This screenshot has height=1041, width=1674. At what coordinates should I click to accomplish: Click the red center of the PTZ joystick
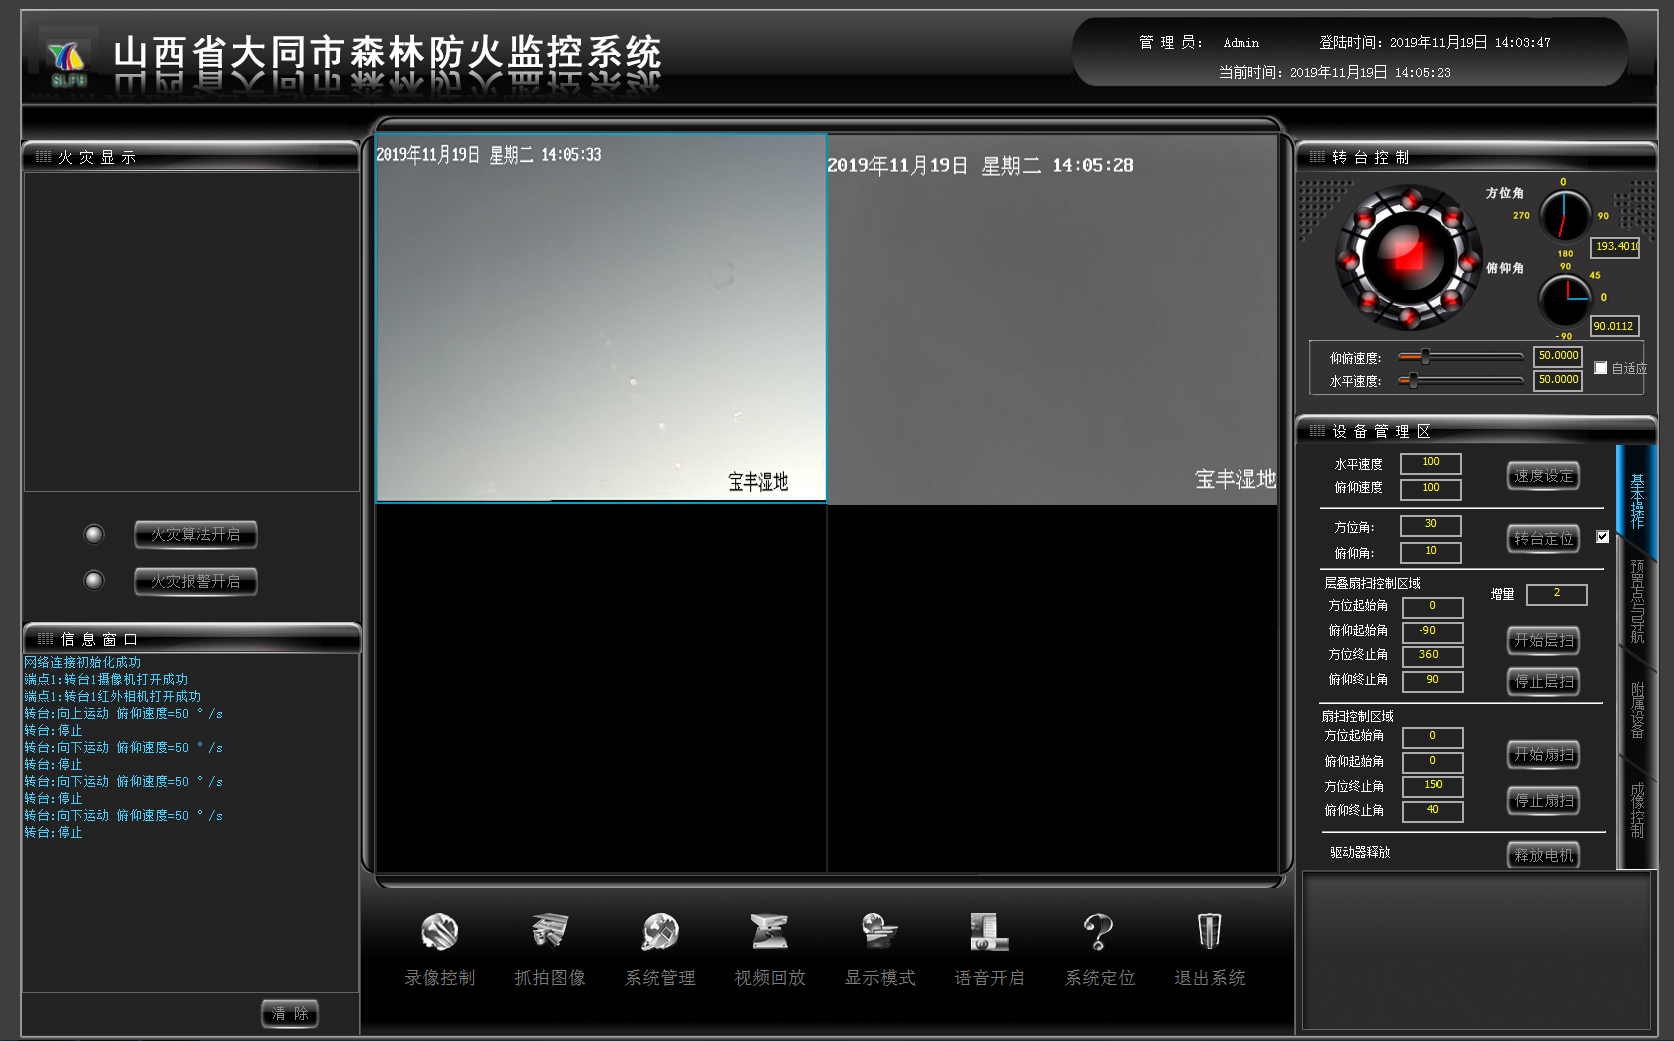point(1408,257)
